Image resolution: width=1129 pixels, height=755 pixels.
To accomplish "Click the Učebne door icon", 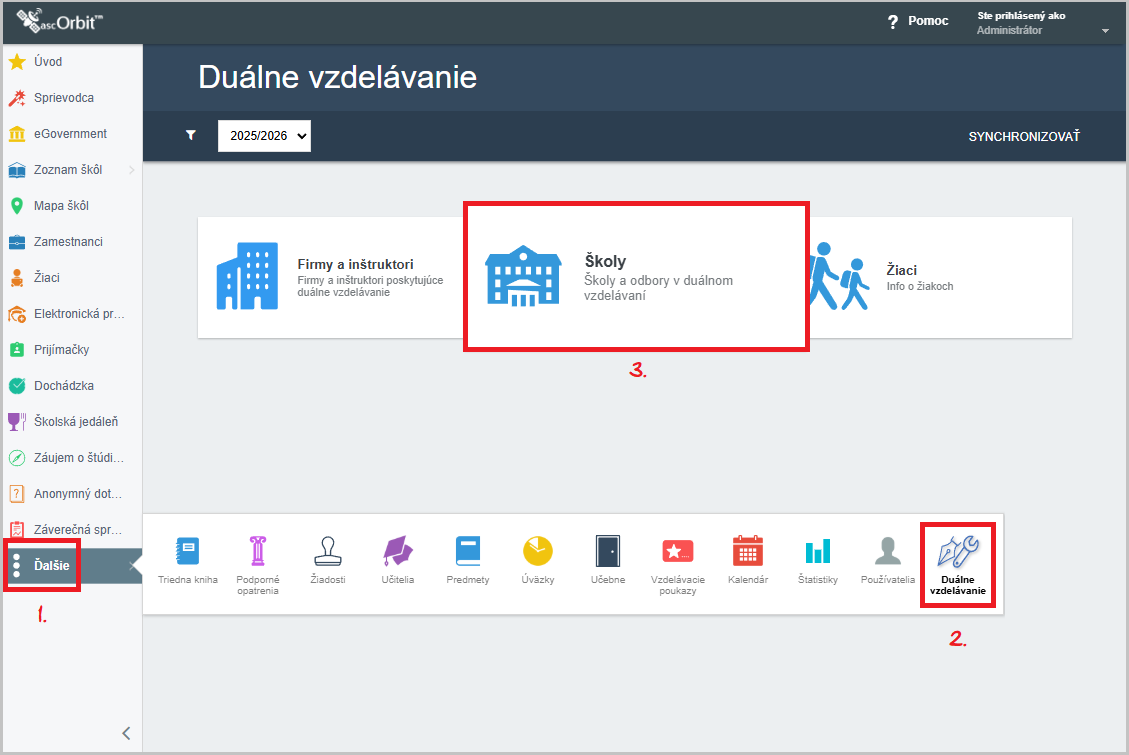I will [608, 551].
